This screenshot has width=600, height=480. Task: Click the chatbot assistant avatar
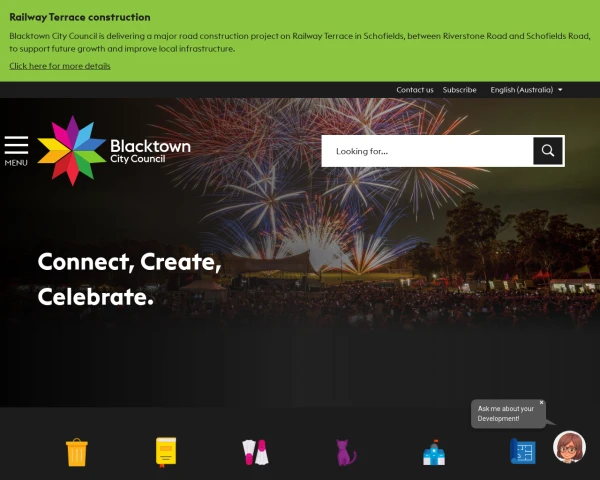coord(569,447)
